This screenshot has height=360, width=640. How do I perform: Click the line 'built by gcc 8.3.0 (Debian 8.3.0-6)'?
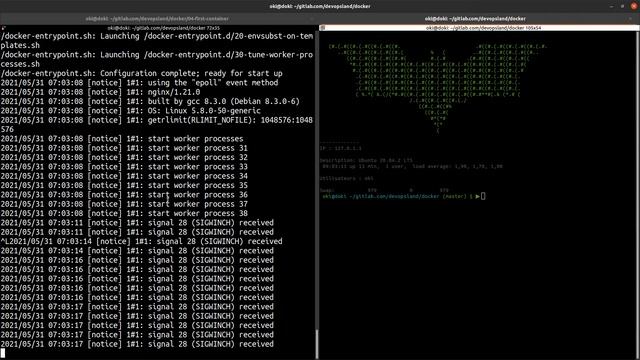(150, 102)
